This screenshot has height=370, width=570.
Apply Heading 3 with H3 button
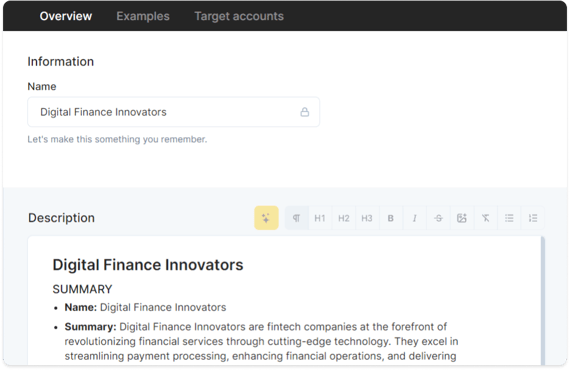367,218
